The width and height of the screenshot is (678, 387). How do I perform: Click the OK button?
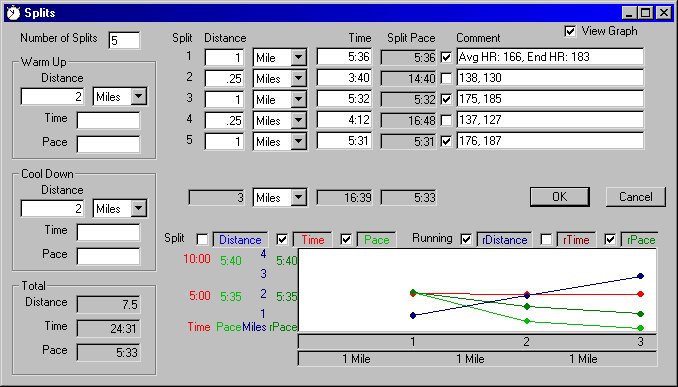click(560, 197)
